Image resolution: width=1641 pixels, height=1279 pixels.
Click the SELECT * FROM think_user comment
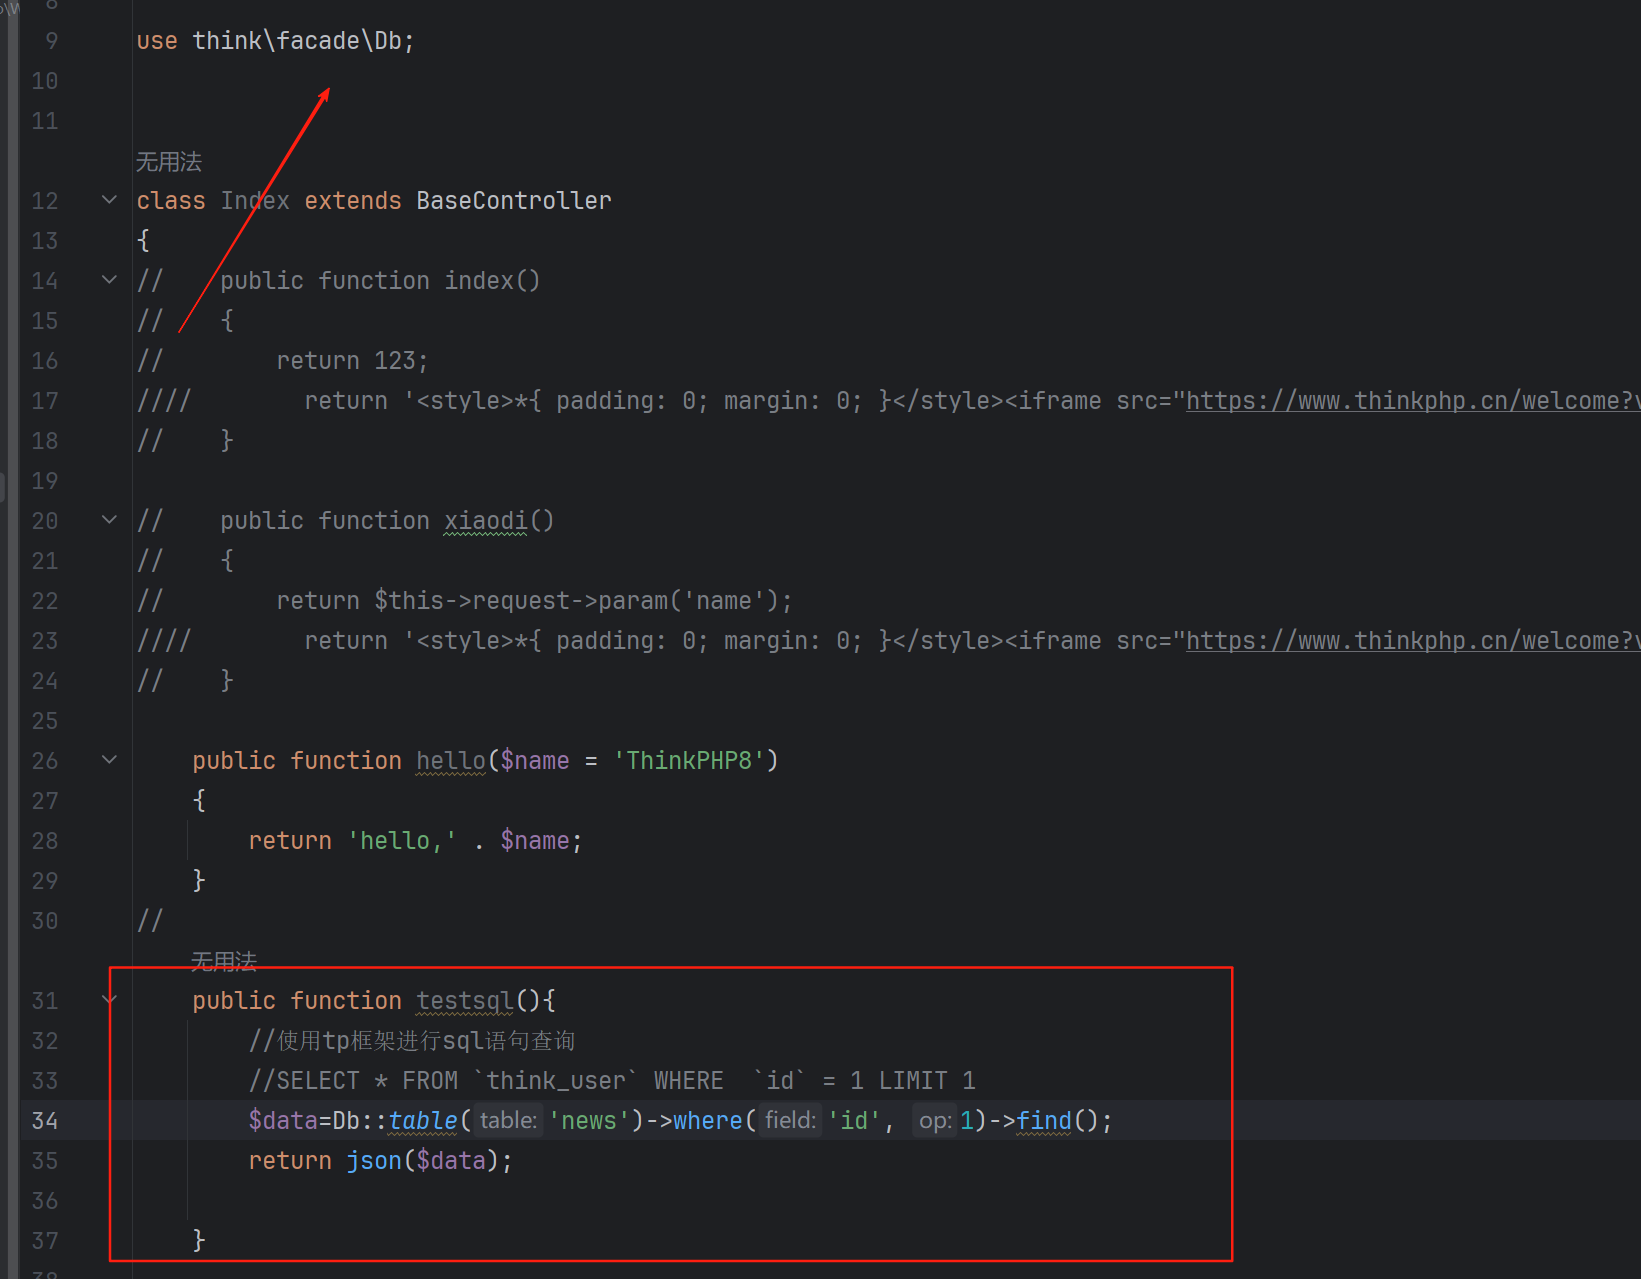[x=612, y=1081]
